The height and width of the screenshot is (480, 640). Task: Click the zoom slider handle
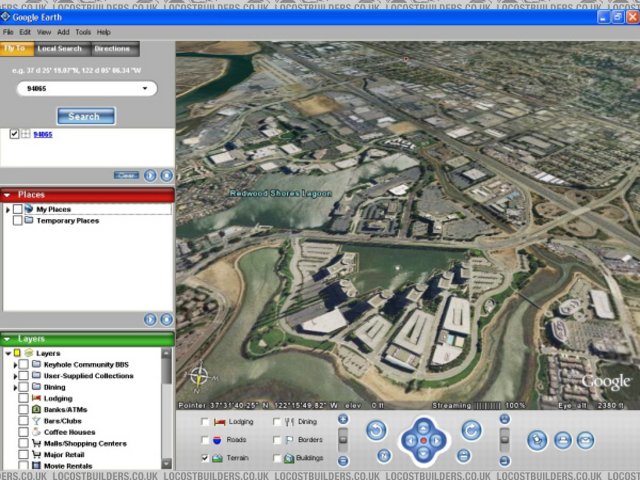pos(343,440)
